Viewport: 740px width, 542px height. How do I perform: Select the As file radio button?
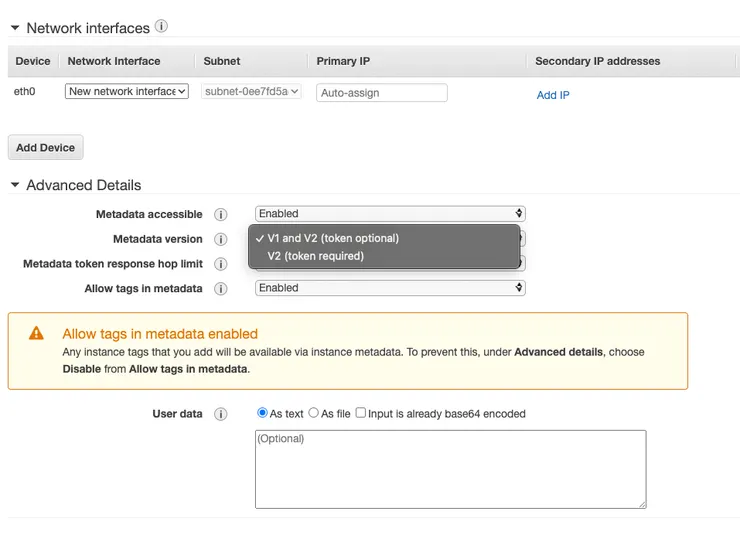[314, 413]
